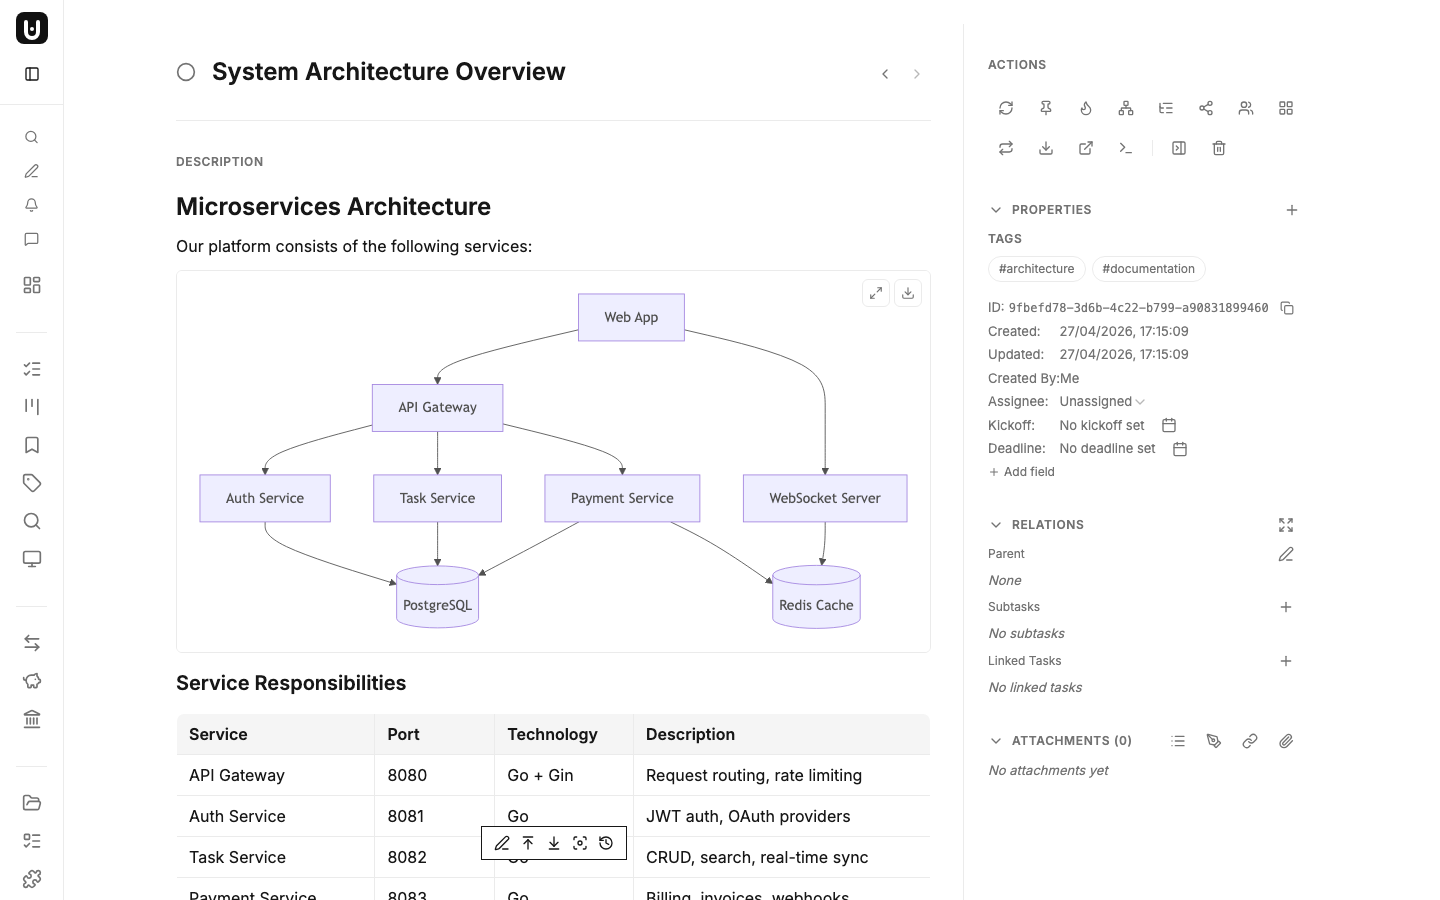Expand the diagram to fullscreen
1440x900 pixels.
[x=876, y=292]
